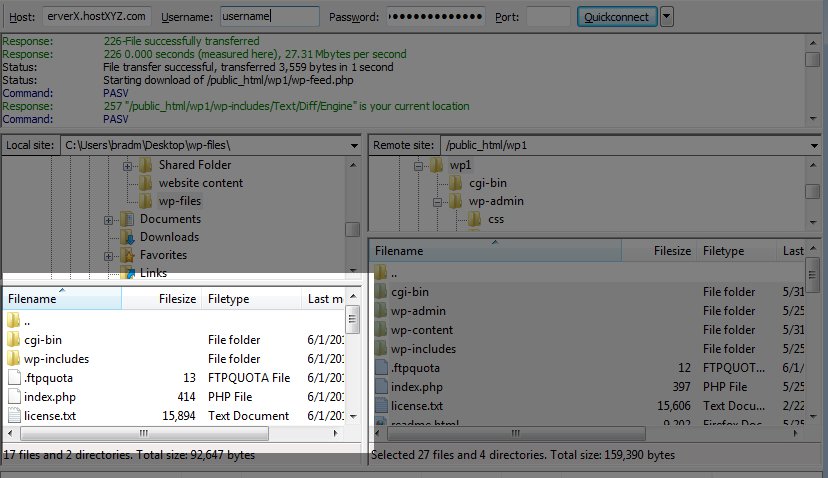Select wp1 folder in remote tree

(x=460, y=165)
